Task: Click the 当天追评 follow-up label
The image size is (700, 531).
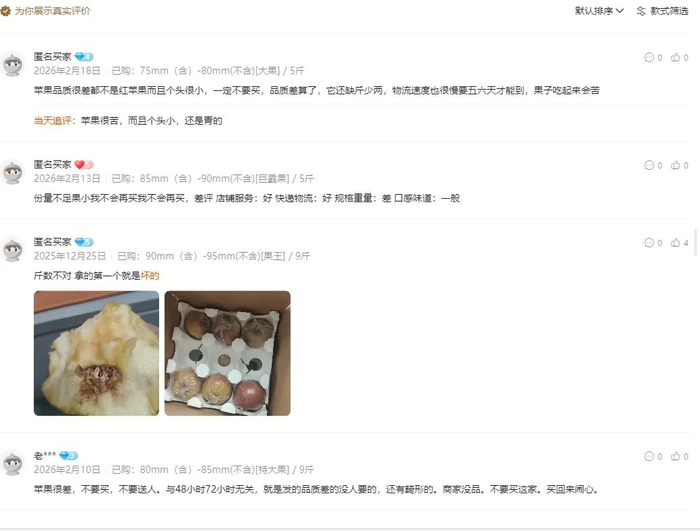Action: [53, 121]
